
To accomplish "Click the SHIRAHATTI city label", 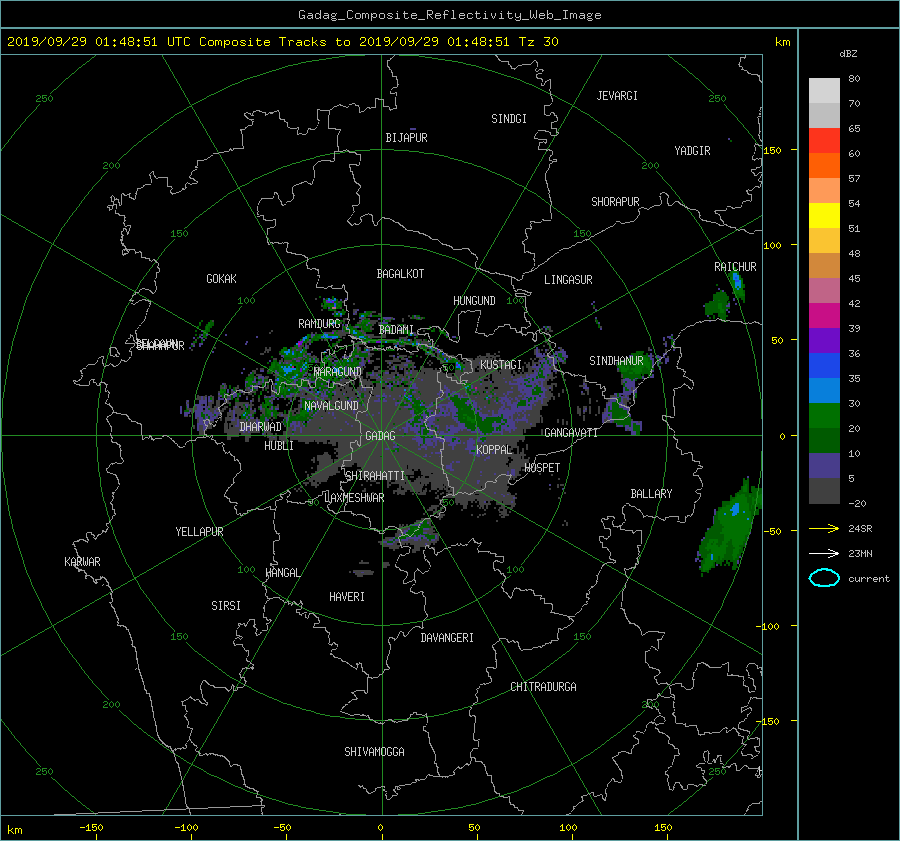I will tap(375, 475).
